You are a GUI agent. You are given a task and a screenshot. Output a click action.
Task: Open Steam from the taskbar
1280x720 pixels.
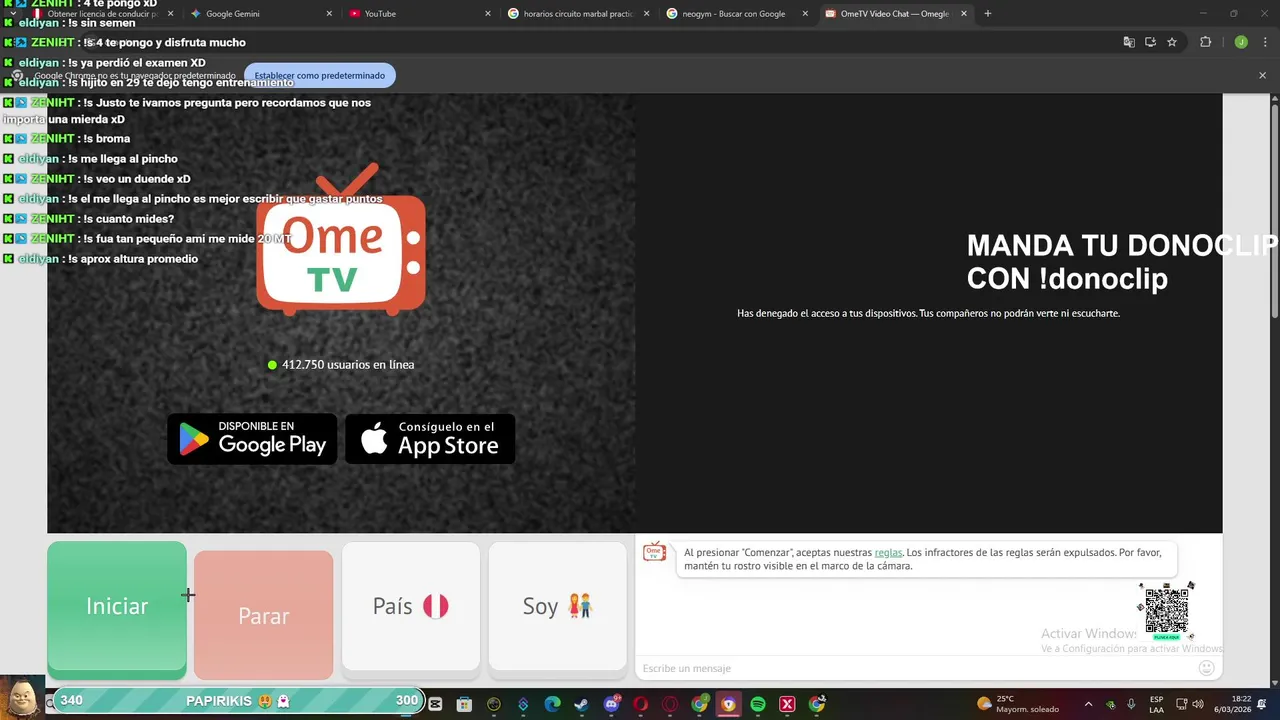click(x=581, y=704)
